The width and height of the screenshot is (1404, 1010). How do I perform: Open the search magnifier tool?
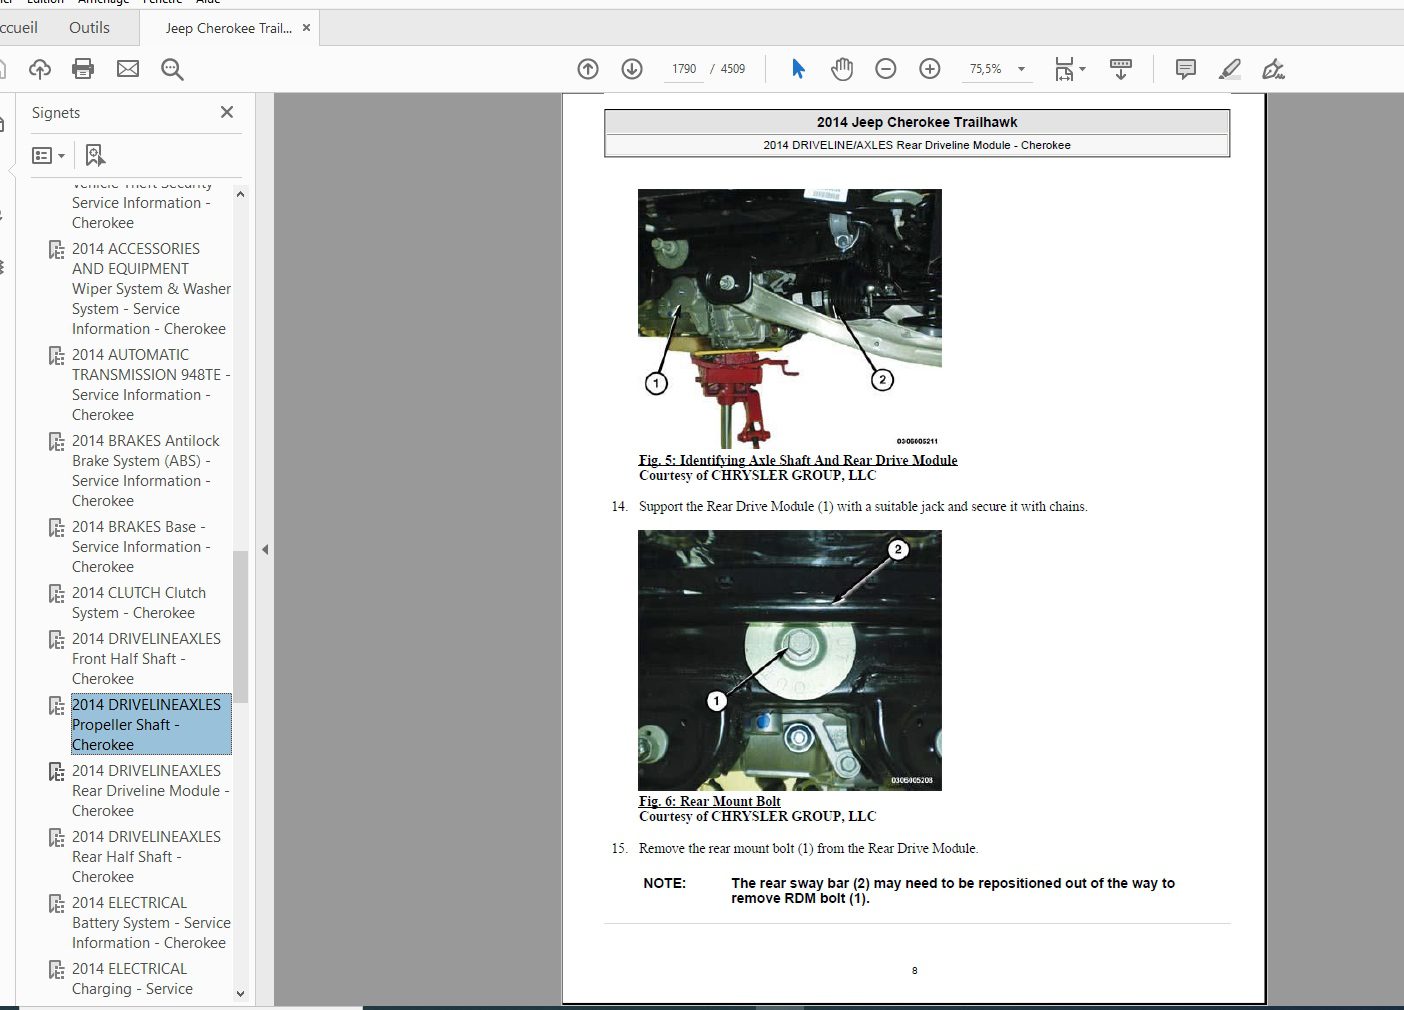tap(172, 69)
